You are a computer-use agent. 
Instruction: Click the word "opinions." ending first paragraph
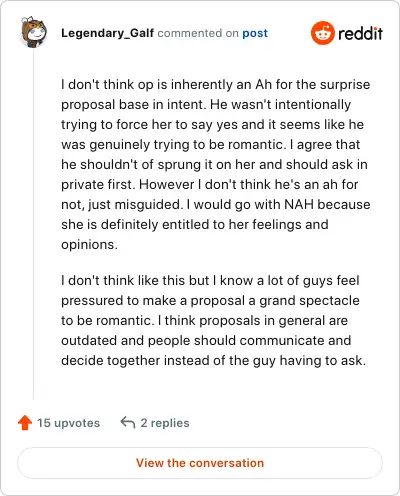tap(89, 245)
